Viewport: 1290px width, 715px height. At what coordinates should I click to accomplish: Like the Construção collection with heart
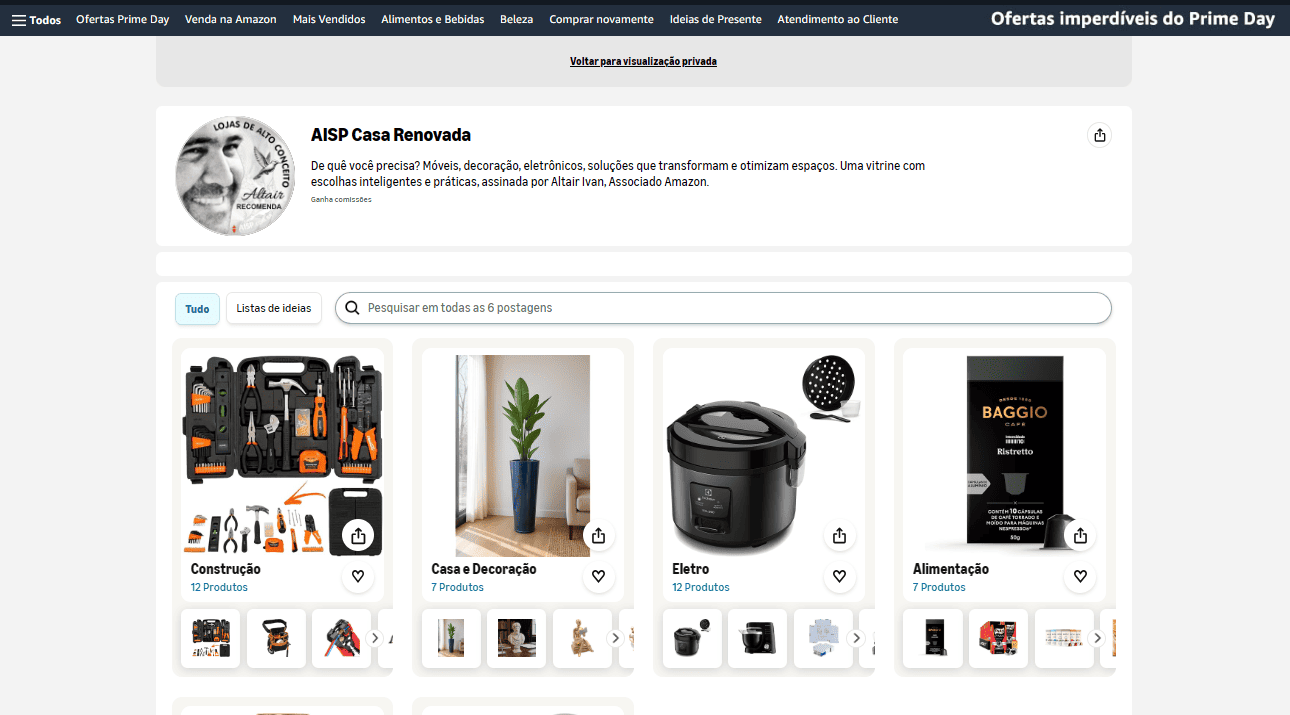(x=358, y=576)
